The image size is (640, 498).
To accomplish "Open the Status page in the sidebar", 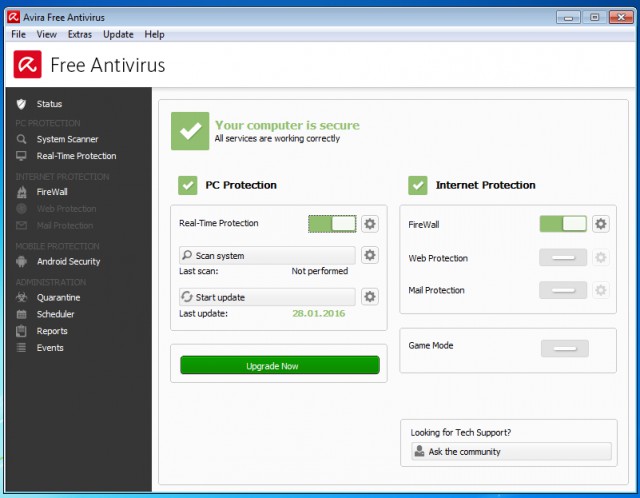I will click(x=49, y=104).
